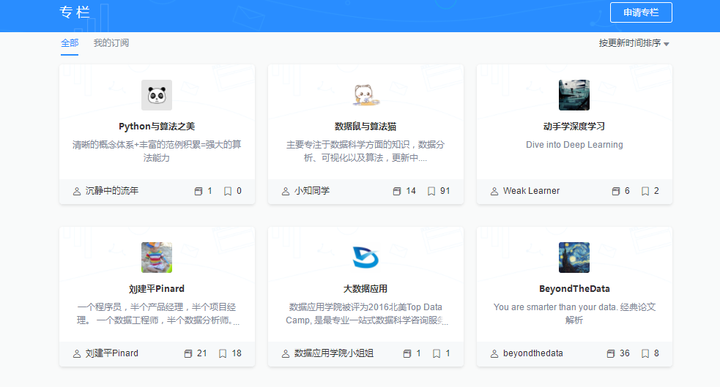
Task: Click the 大数据应用 blue logo icon
Action: [366, 257]
